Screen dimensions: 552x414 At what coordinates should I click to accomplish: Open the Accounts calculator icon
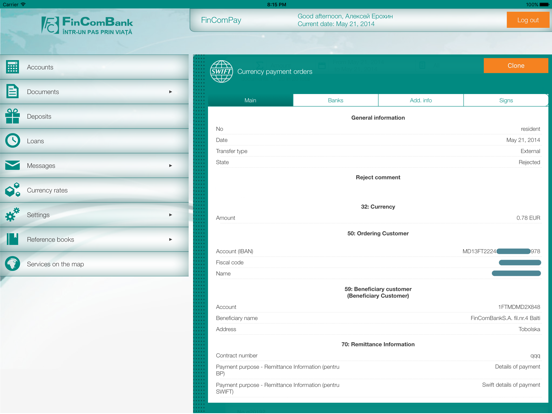pyautogui.click(x=12, y=67)
